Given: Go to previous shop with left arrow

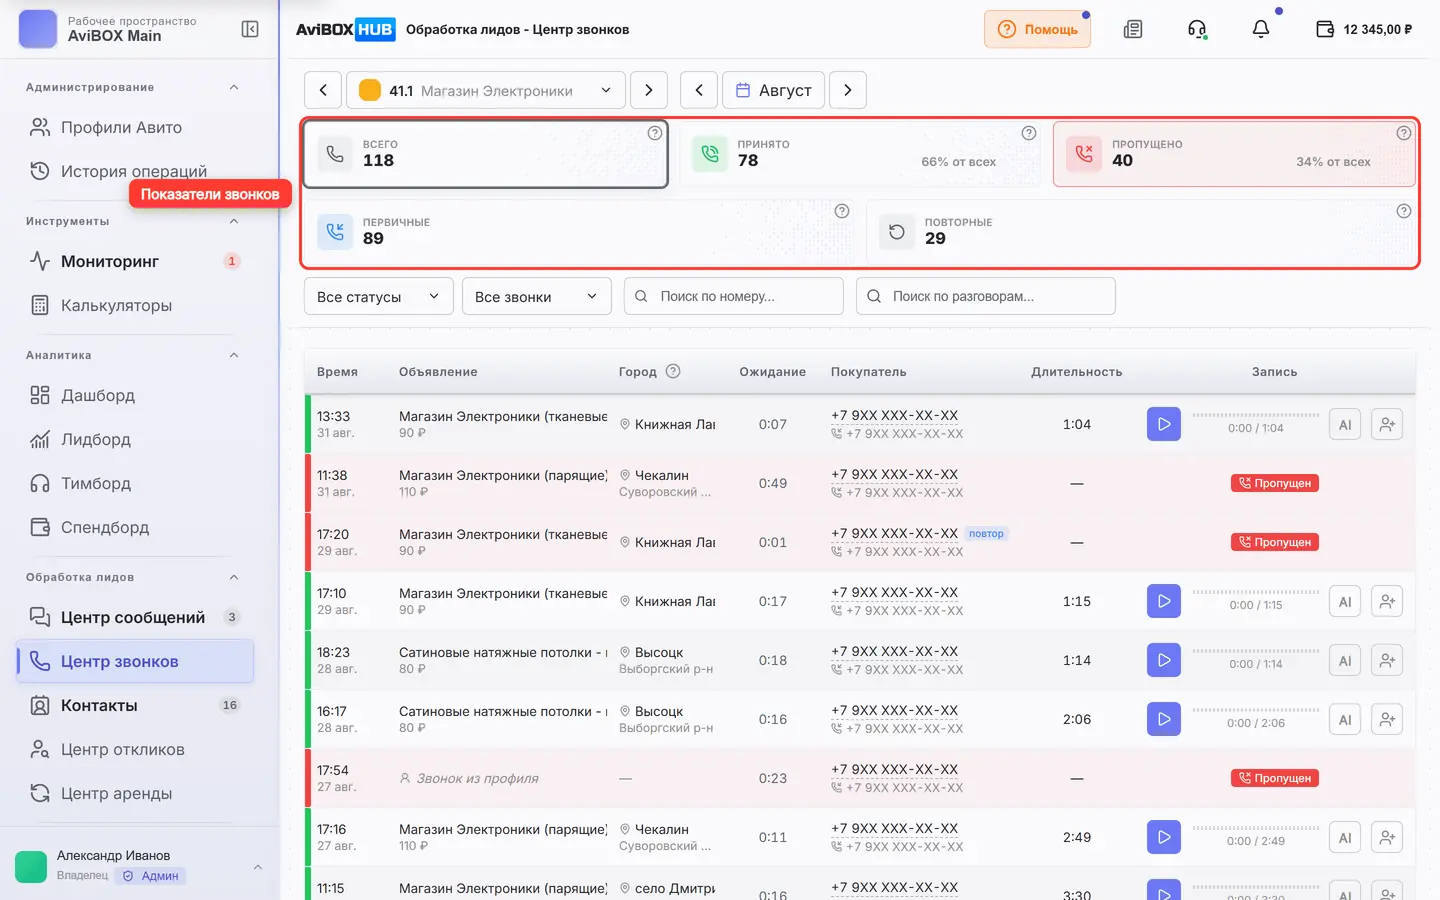Looking at the screenshot, I should (x=323, y=90).
